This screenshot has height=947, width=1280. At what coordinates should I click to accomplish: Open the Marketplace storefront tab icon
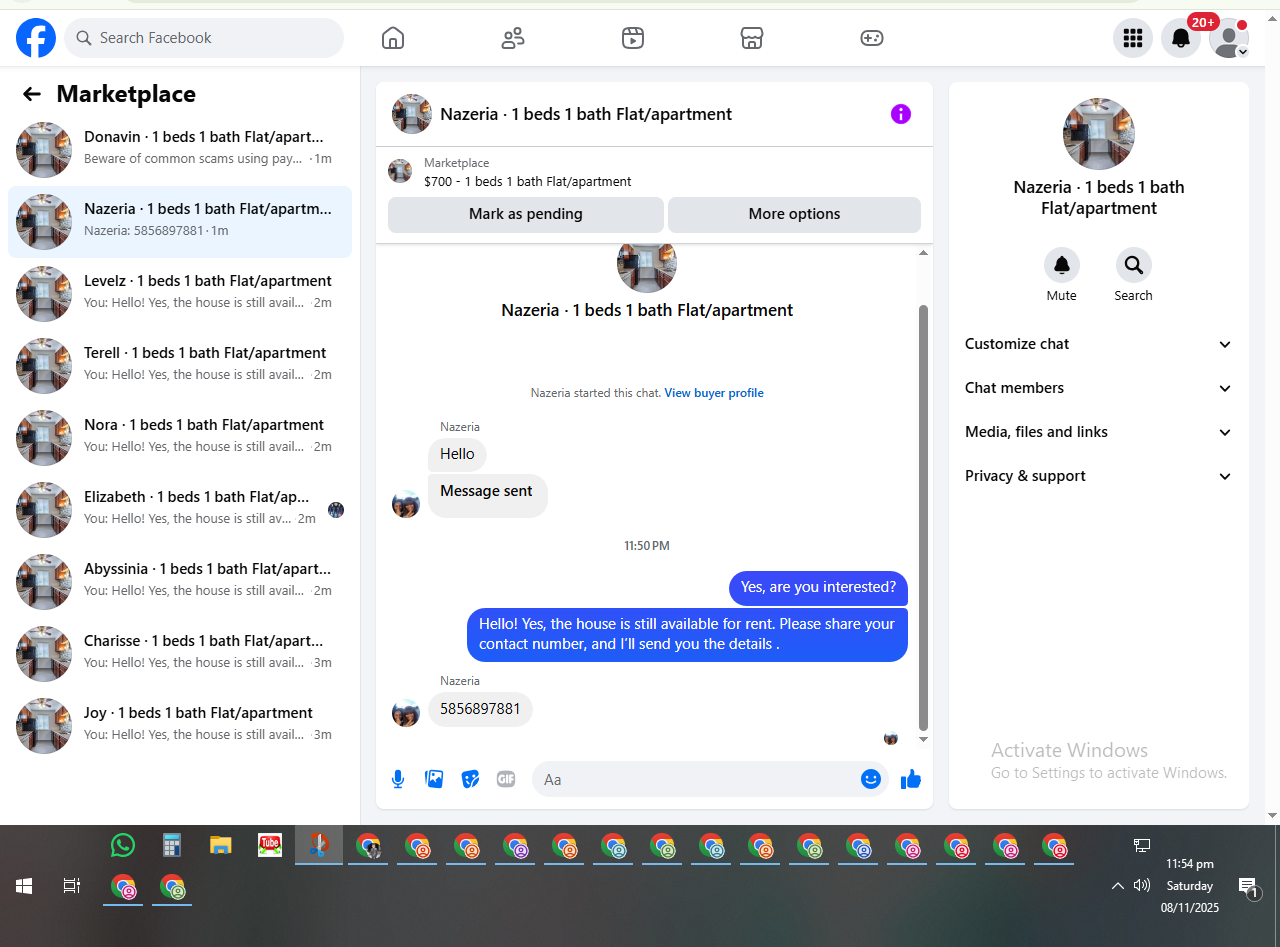coord(752,38)
